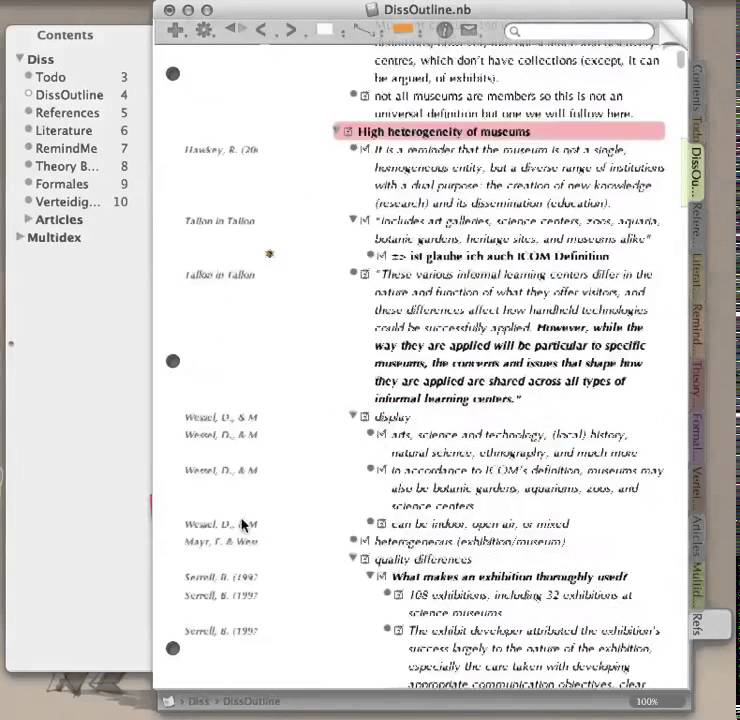This screenshot has height=720, width=740.
Task: Go to next page with right chevron
Action: (291, 30)
